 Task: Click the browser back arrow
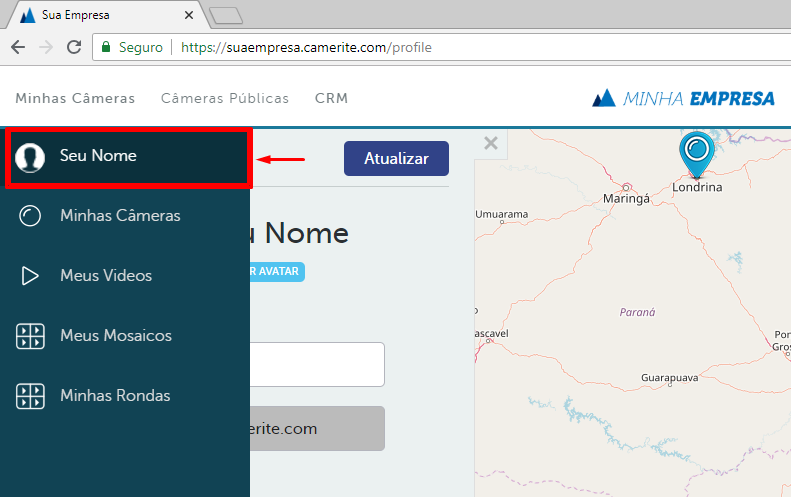click(18, 47)
